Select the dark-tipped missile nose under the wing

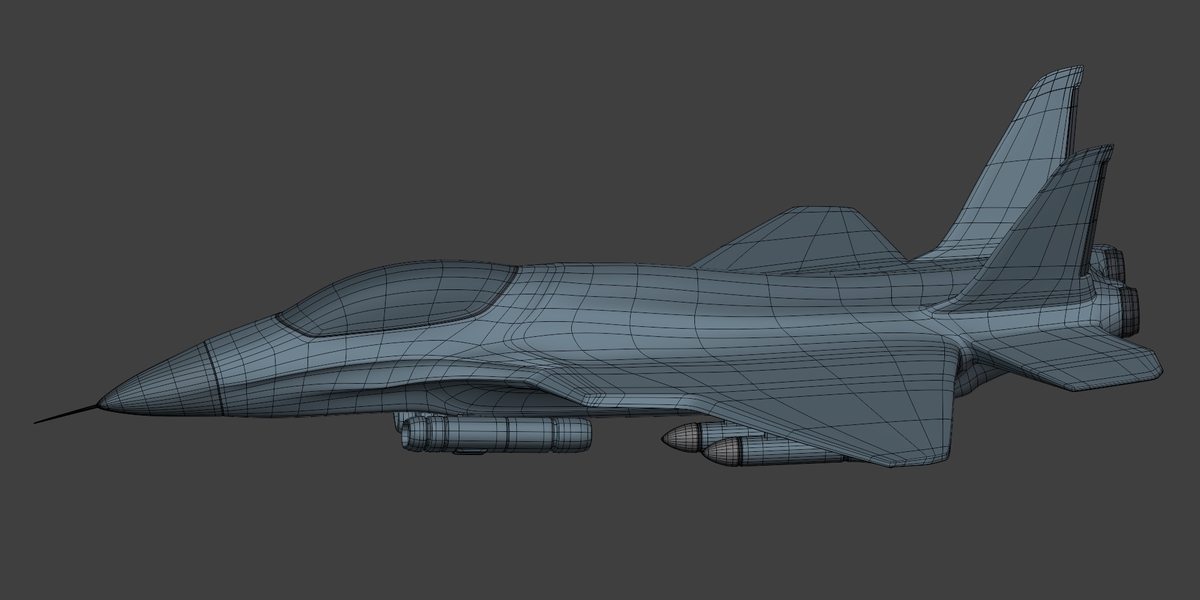pos(683,437)
